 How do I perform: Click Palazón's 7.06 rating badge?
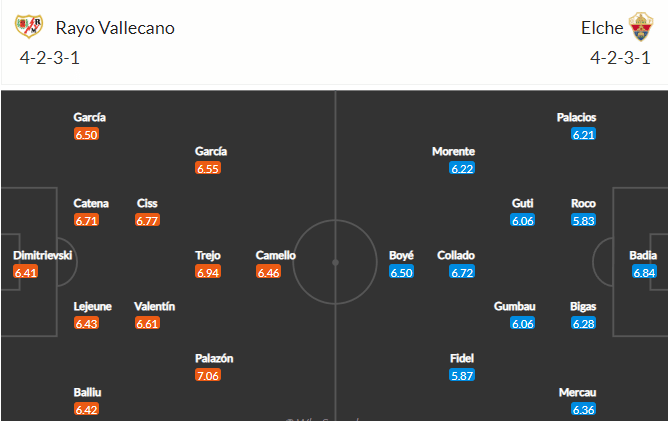coord(208,375)
